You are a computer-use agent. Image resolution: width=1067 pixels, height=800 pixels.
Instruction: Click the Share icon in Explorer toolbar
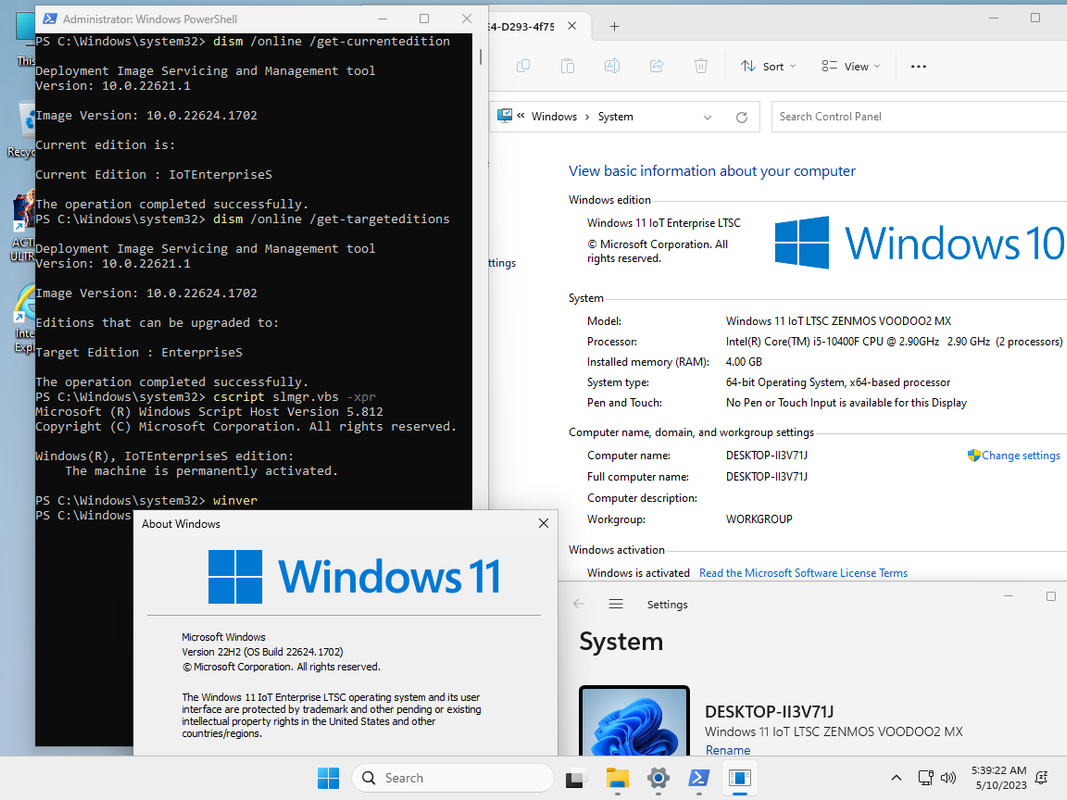click(657, 66)
